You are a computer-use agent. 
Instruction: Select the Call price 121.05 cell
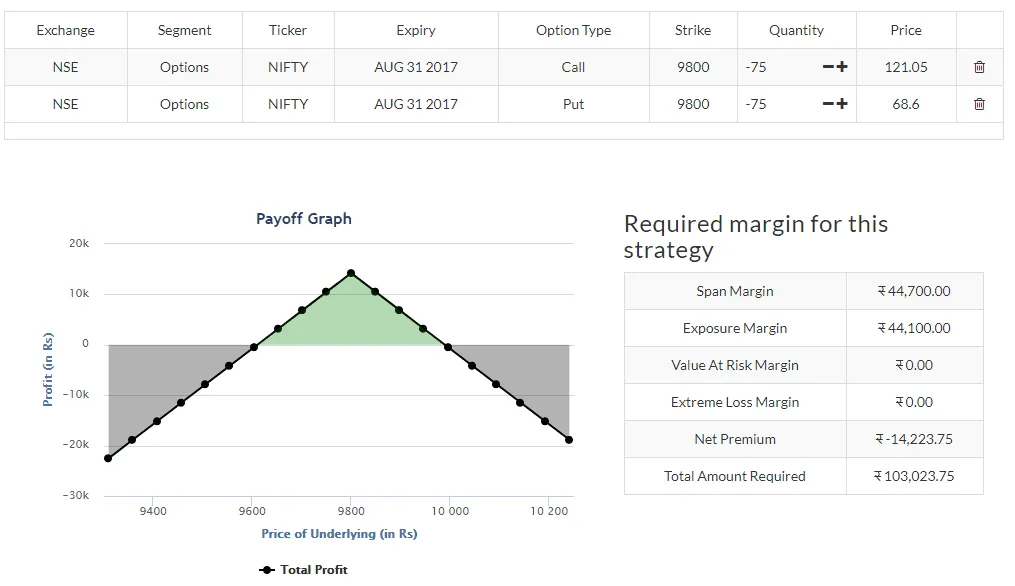[906, 67]
